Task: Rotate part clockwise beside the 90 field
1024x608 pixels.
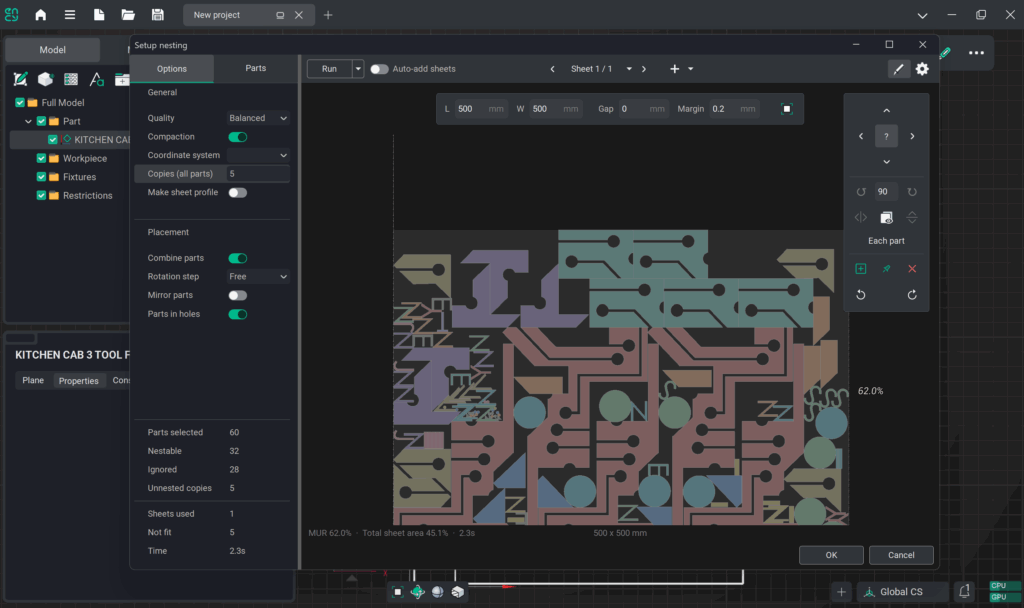Action: click(x=912, y=192)
